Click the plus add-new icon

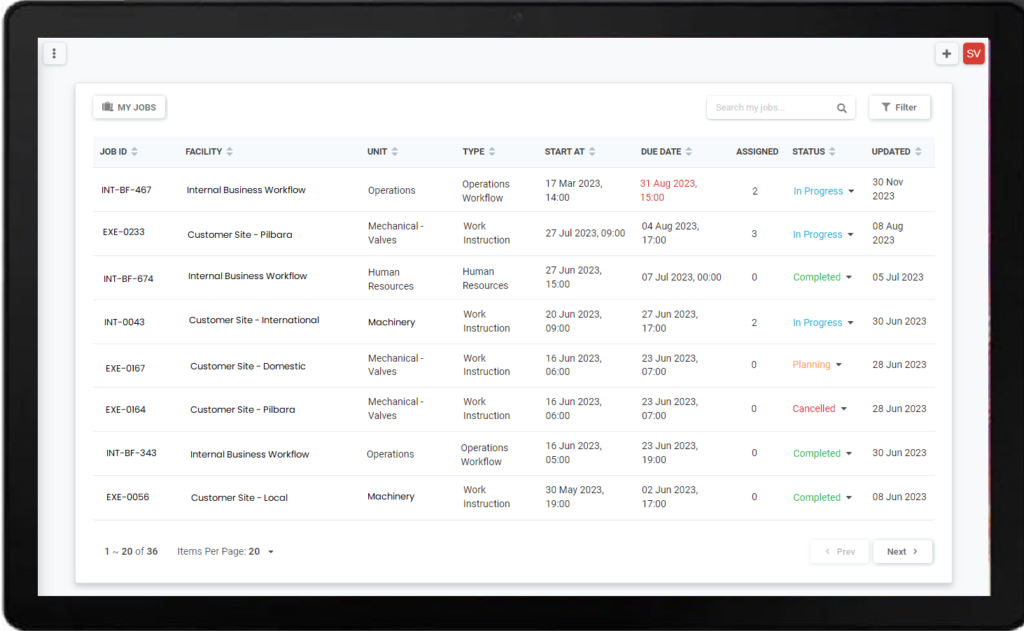946,54
